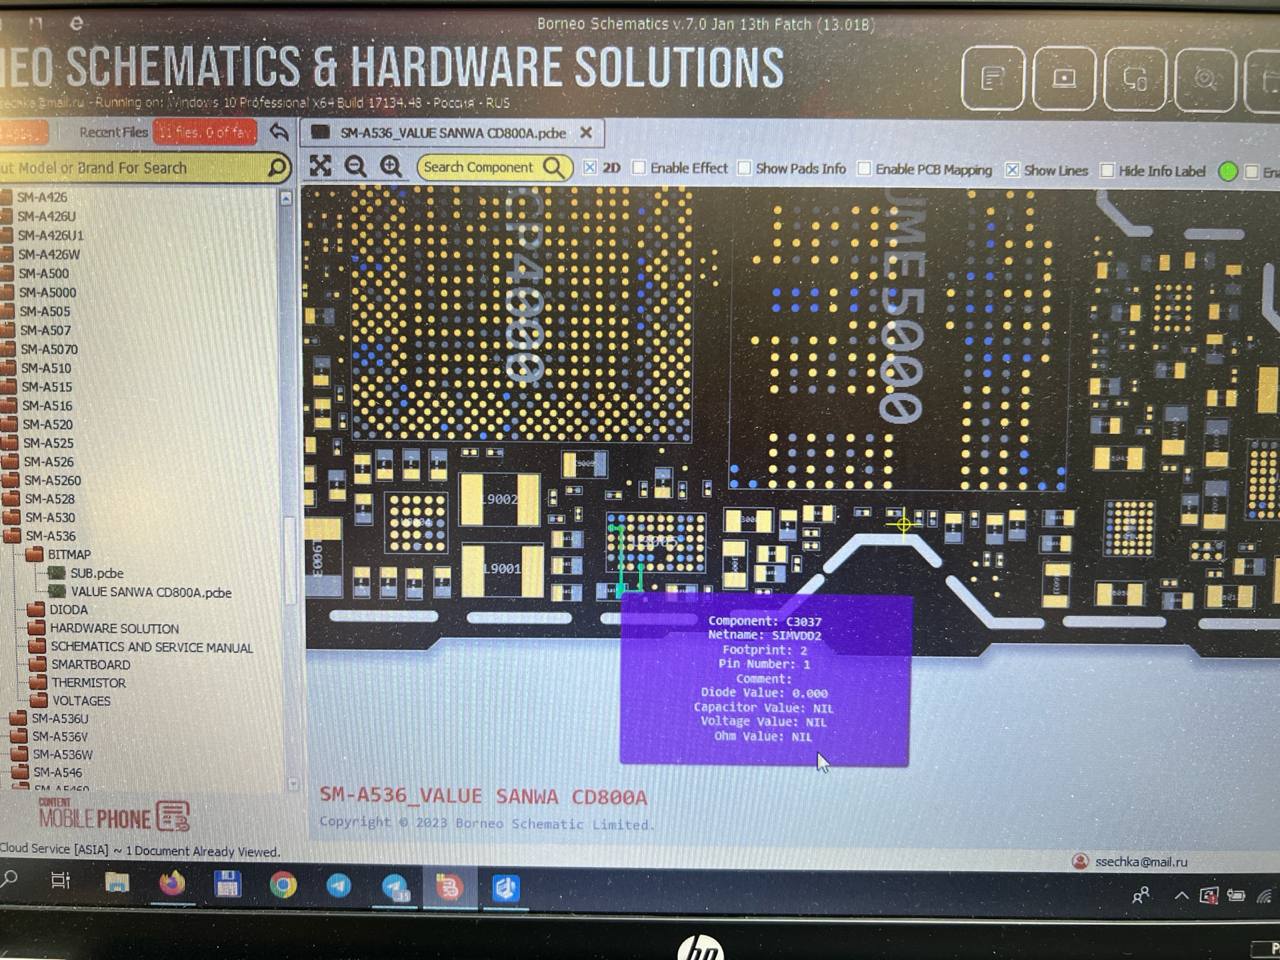Enable the Enable Effect checkbox

click(639, 167)
